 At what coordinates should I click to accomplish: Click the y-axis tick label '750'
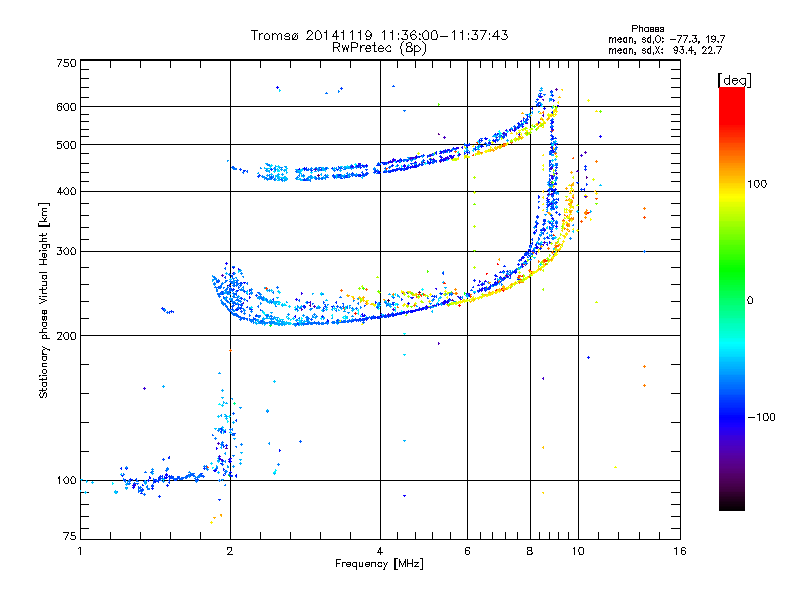[x=67, y=63]
